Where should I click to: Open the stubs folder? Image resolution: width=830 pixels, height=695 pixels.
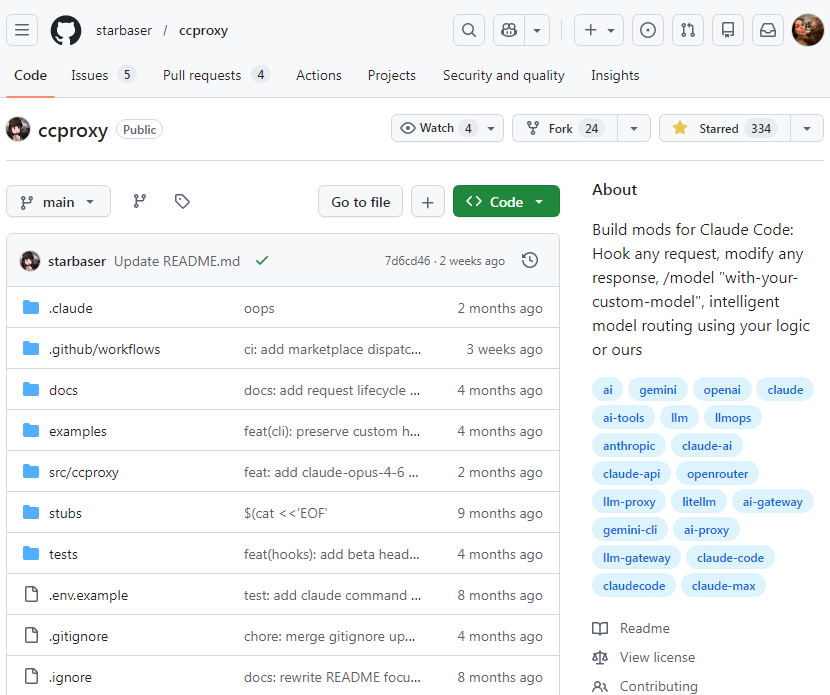[65, 513]
